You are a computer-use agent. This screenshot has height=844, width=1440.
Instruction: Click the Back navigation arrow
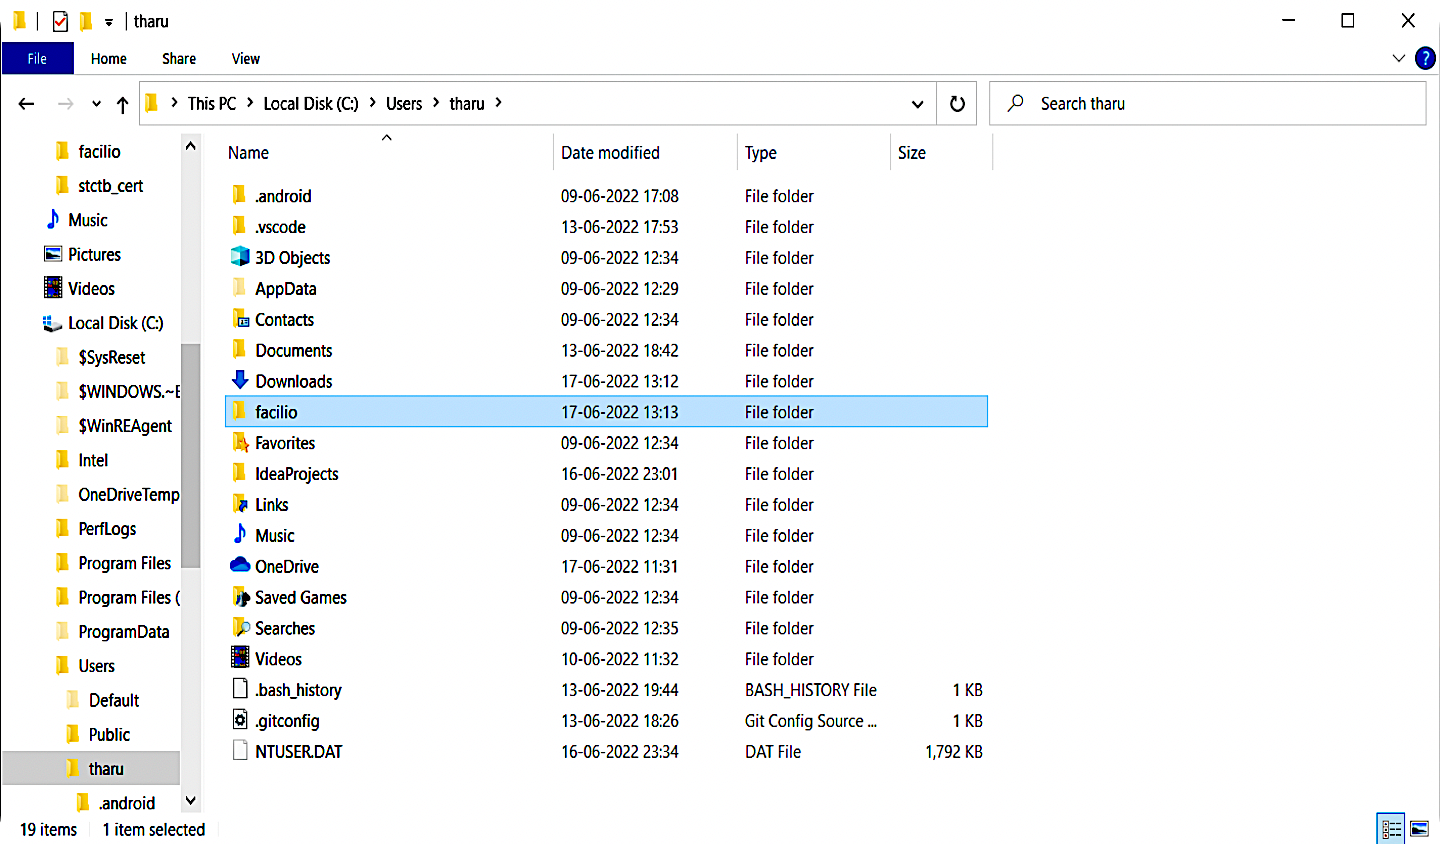pyautogui.click(x=26, y=103)
